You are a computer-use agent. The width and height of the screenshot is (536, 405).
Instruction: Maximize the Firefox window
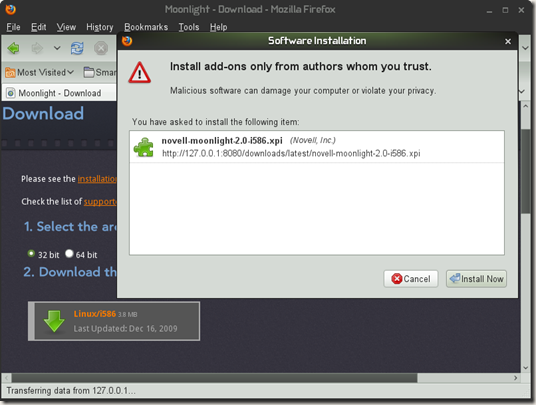[x=505, y=10]
